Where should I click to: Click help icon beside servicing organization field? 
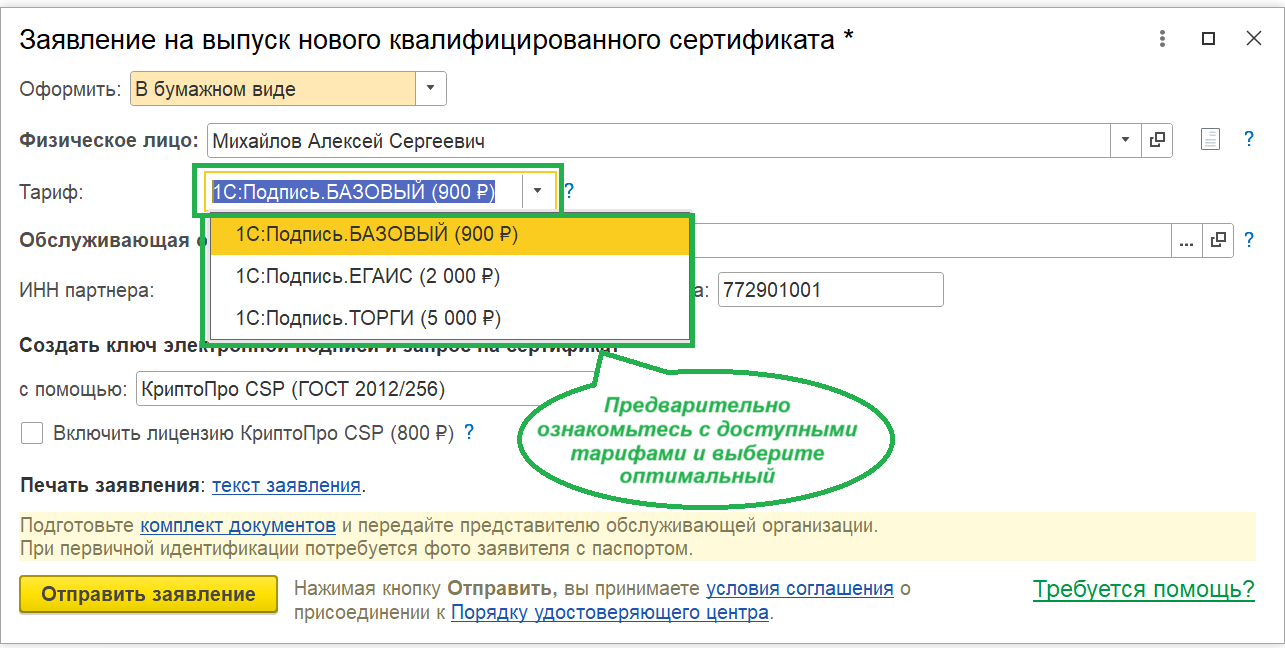coord(1248,241)
